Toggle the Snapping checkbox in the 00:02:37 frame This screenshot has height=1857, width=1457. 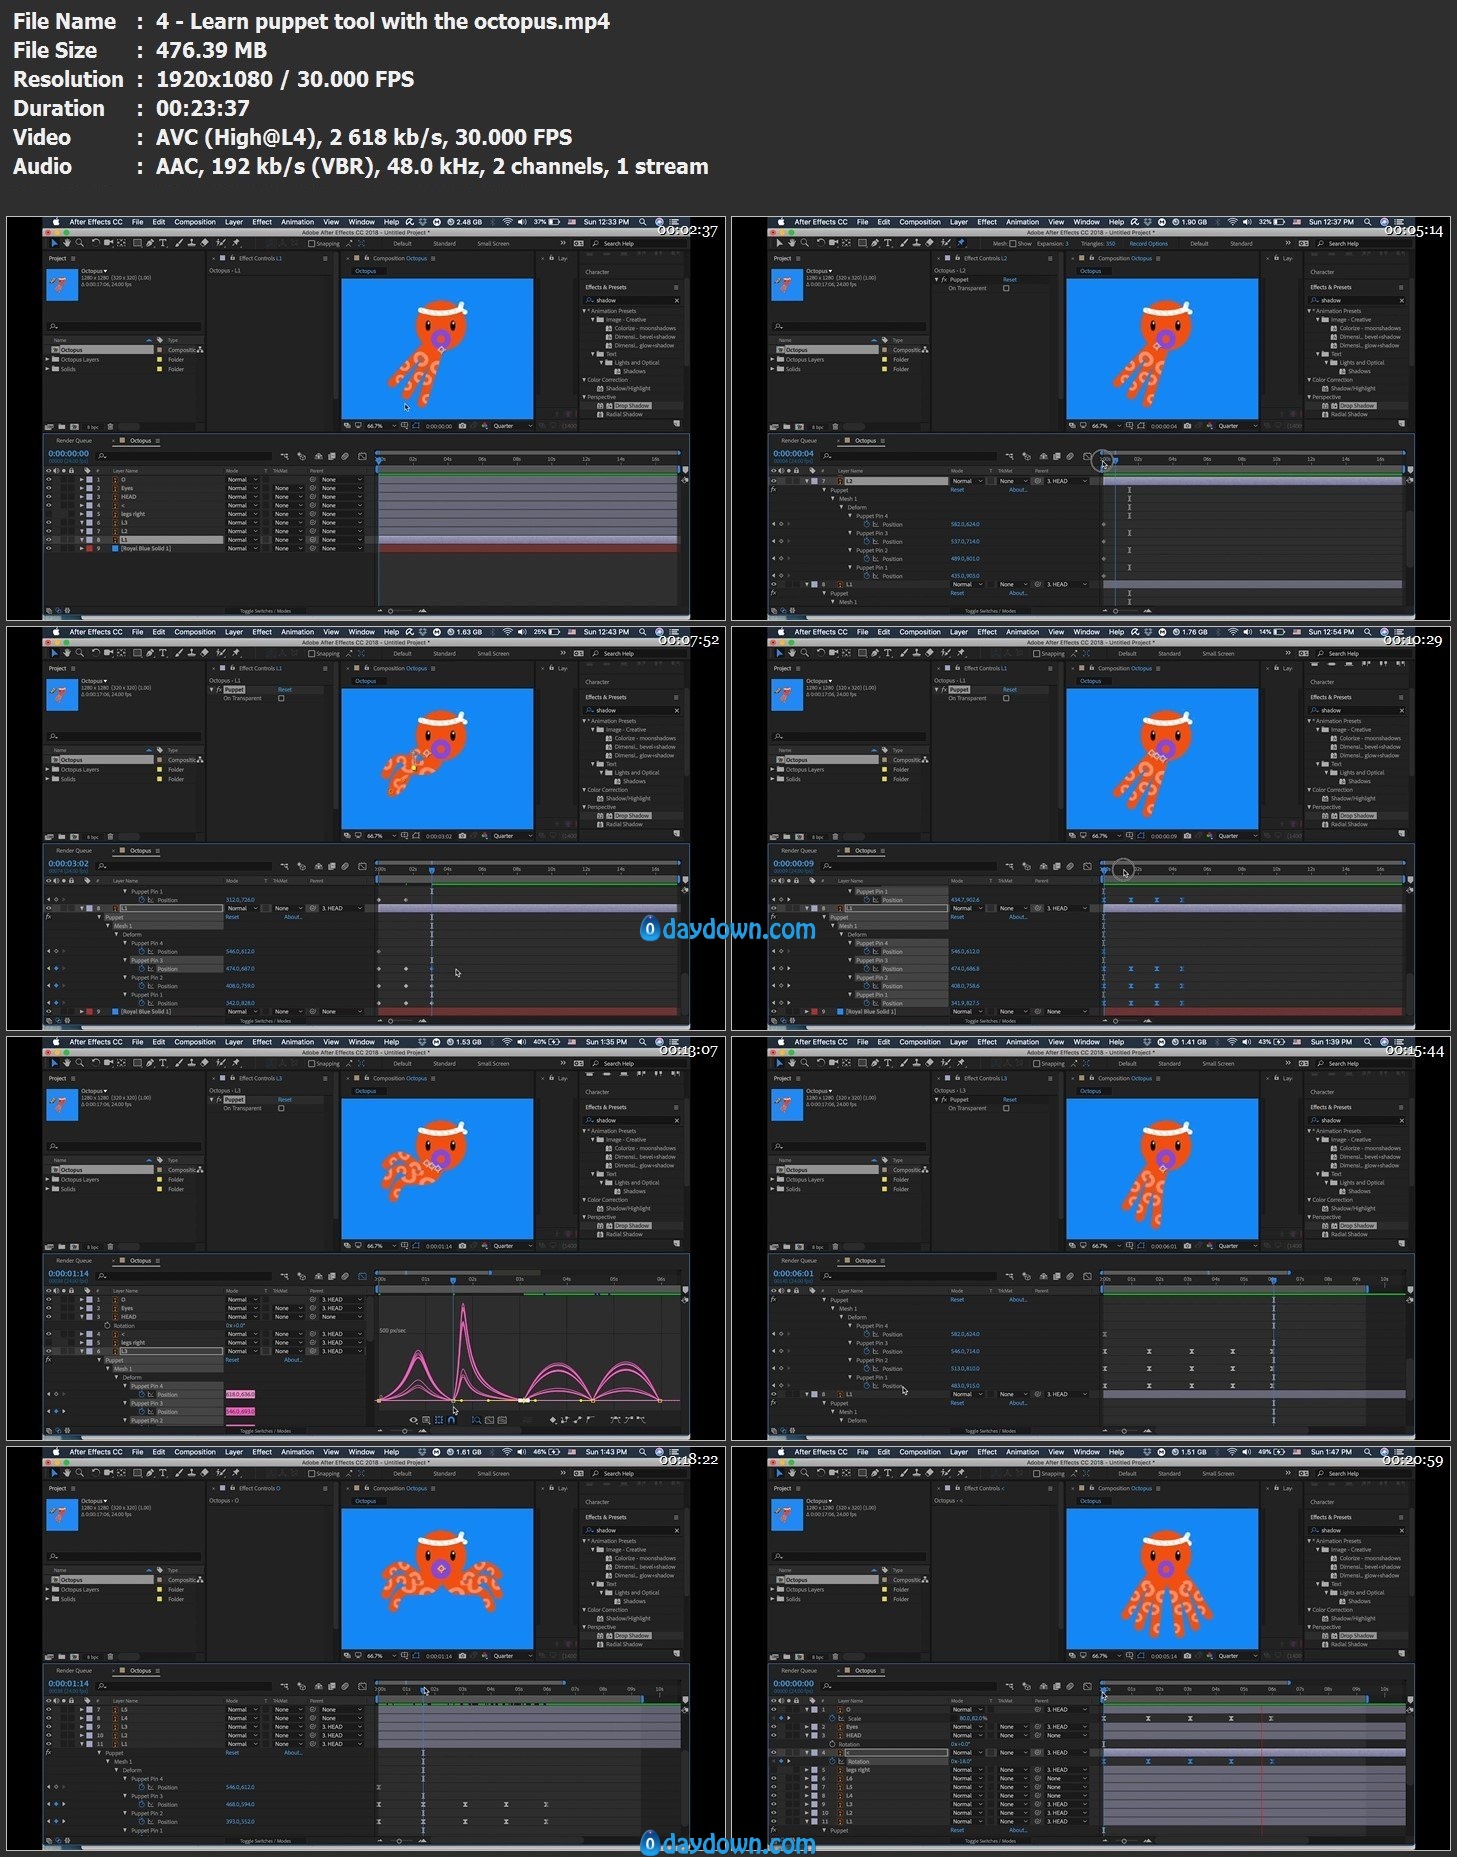(311, 243)
